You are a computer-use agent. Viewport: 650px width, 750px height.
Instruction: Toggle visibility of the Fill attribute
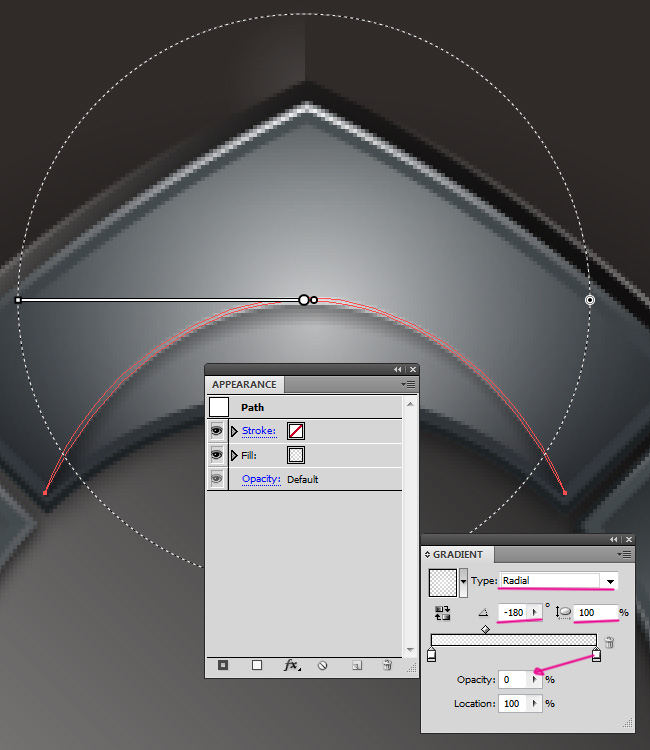point(216,455)
